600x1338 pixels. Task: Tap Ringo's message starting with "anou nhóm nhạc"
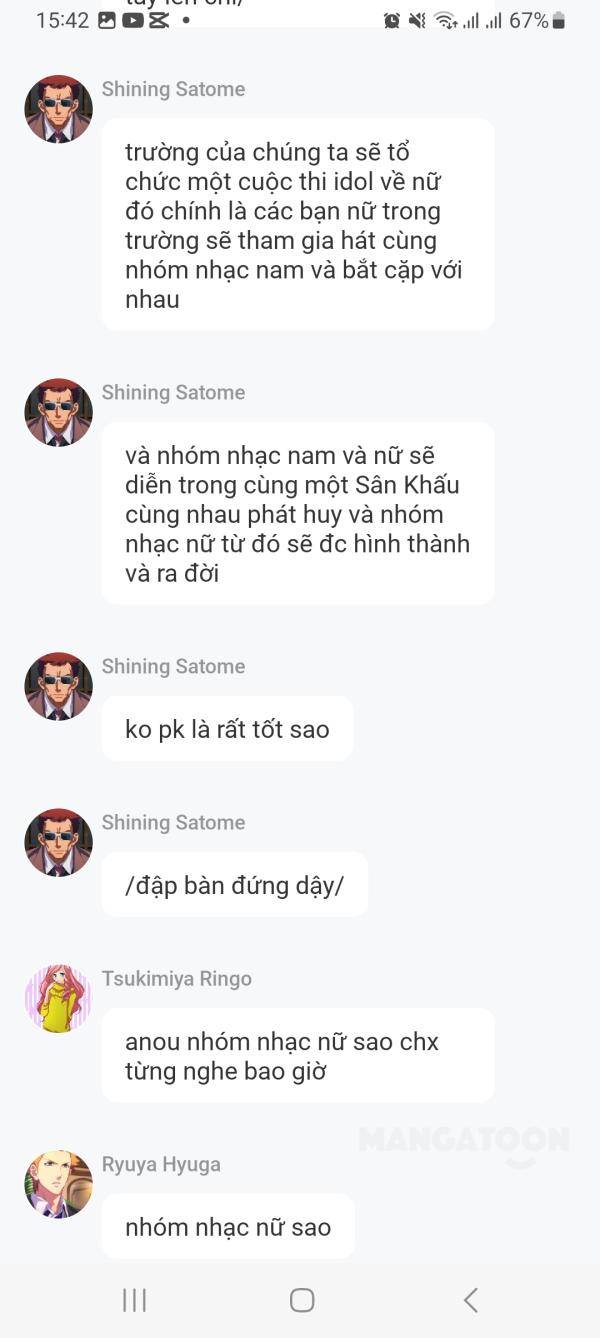[x=297, y=1056]
